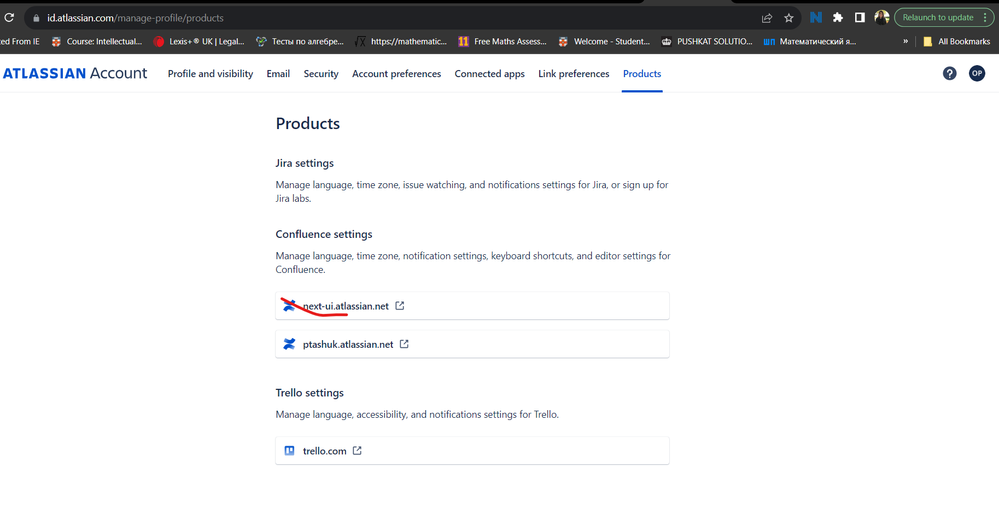Screen dimensions: 999x525
Task: Click the Atlassian Account logo
Action: pos(75,73)
